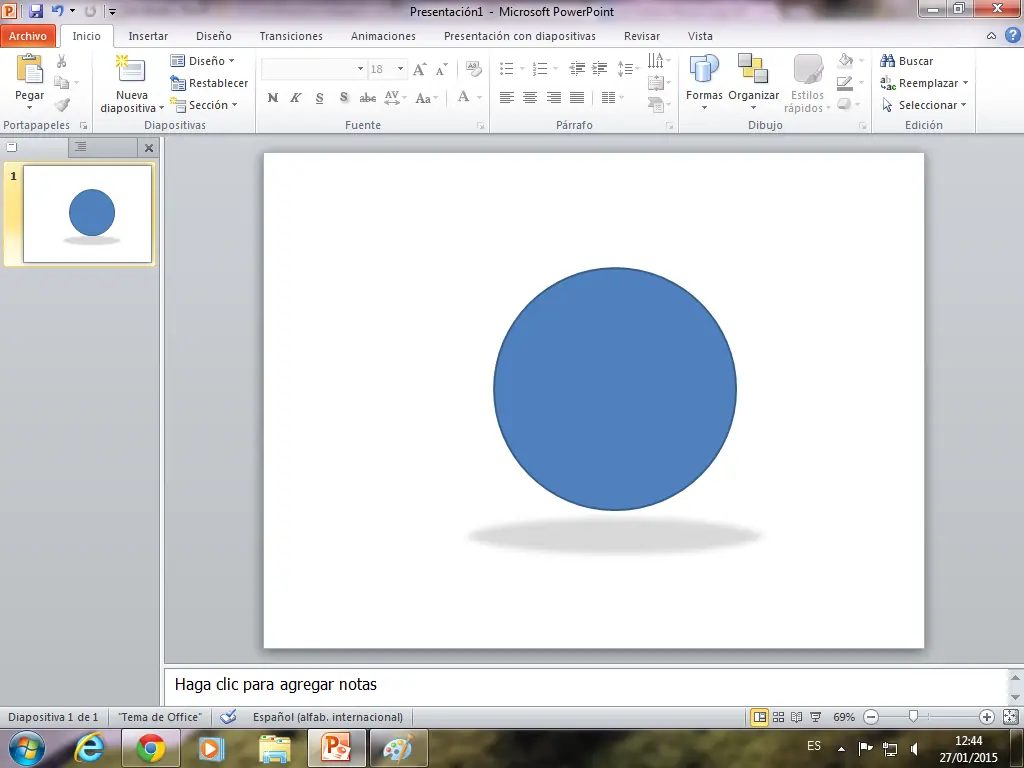Viewport: 1024px width, 768px height.
Task: Open the change case Aa dropdown
Action: click(x=426, y=98)
